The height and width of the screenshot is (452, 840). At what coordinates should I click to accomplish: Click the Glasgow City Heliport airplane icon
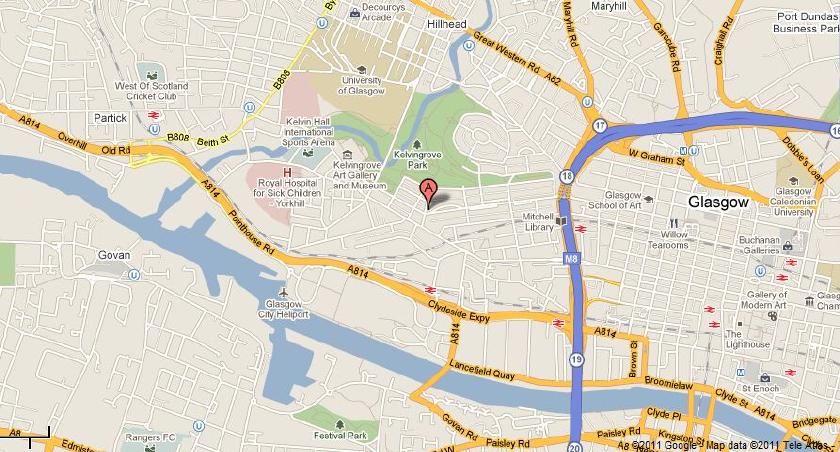(283, 293)
